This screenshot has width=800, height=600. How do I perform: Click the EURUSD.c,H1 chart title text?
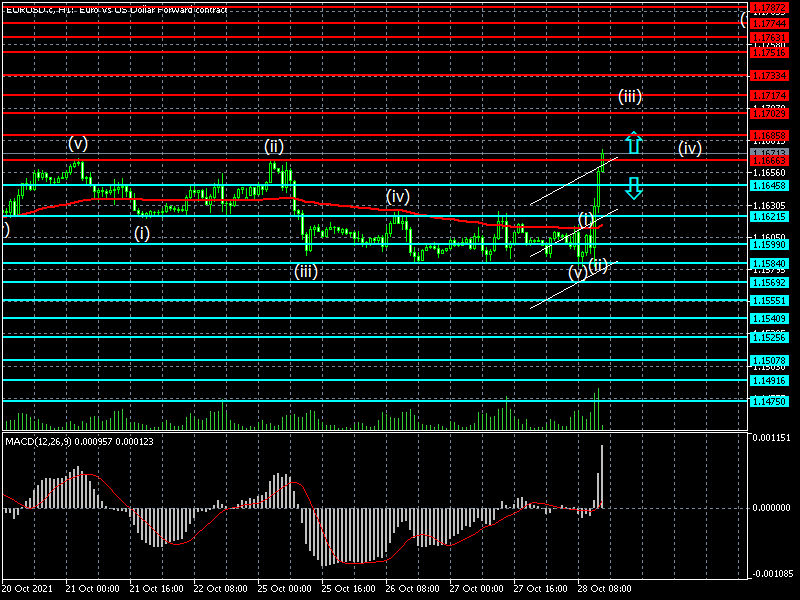[x=115, y=9]
